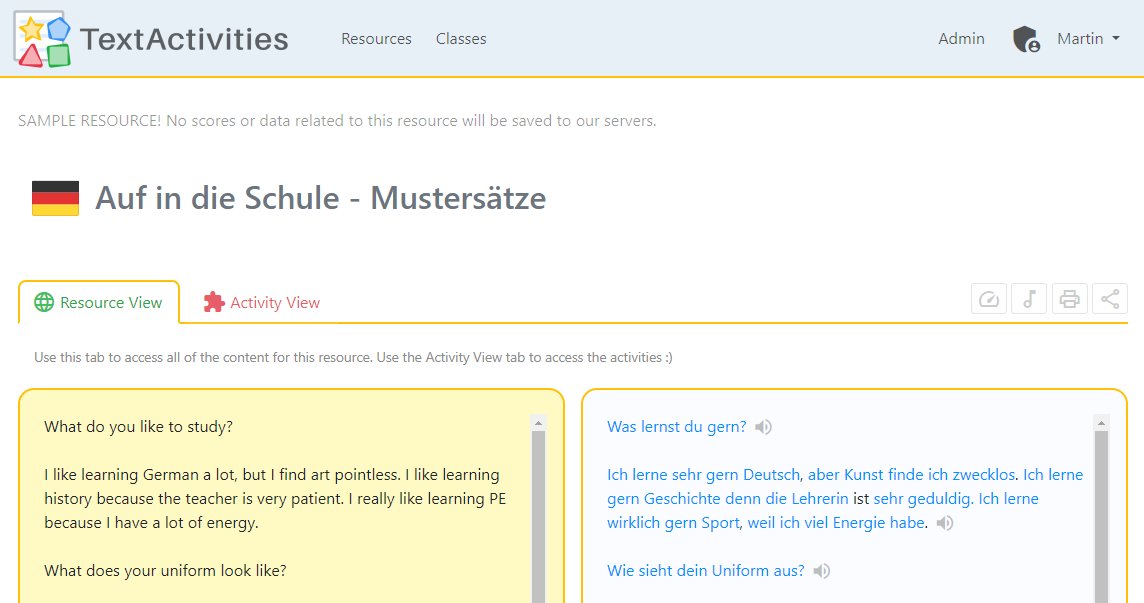Image resolution: width=1144 pixels, height=603 pixels.
Task: Click 'What does your uniform look like?' text
Action: pos(165,570)
